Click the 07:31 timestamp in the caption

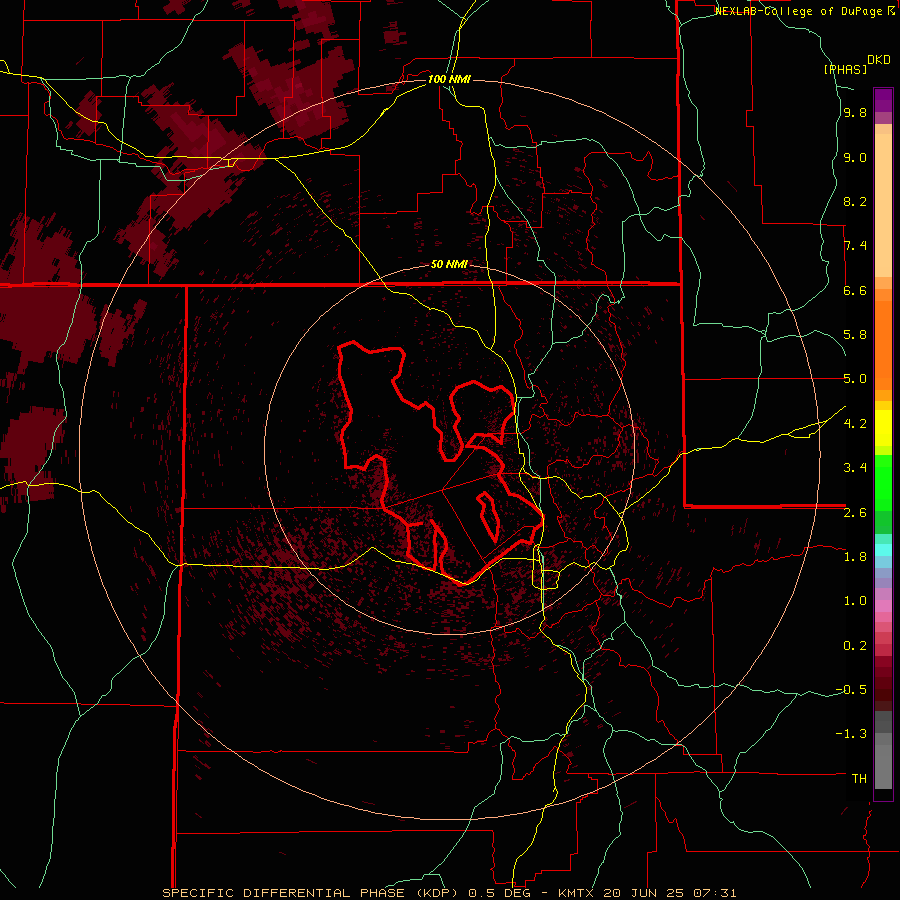click(x=715, y=893)
